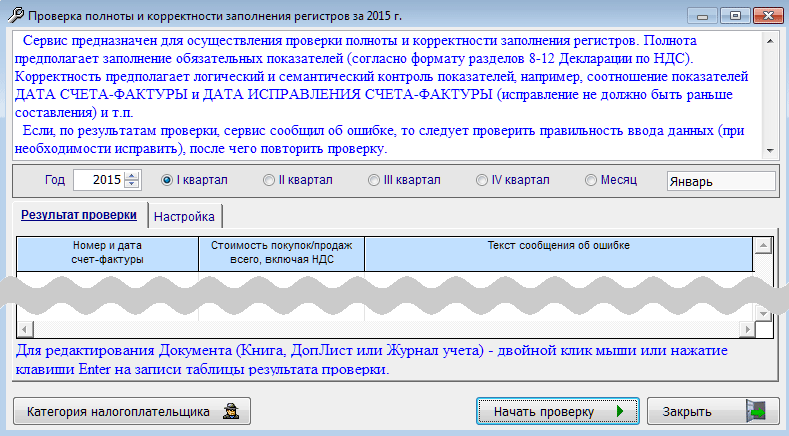The width and height of the screenshot is (789, 436).
Task: Select the II квартал radio button
Action: pos(269,180)
